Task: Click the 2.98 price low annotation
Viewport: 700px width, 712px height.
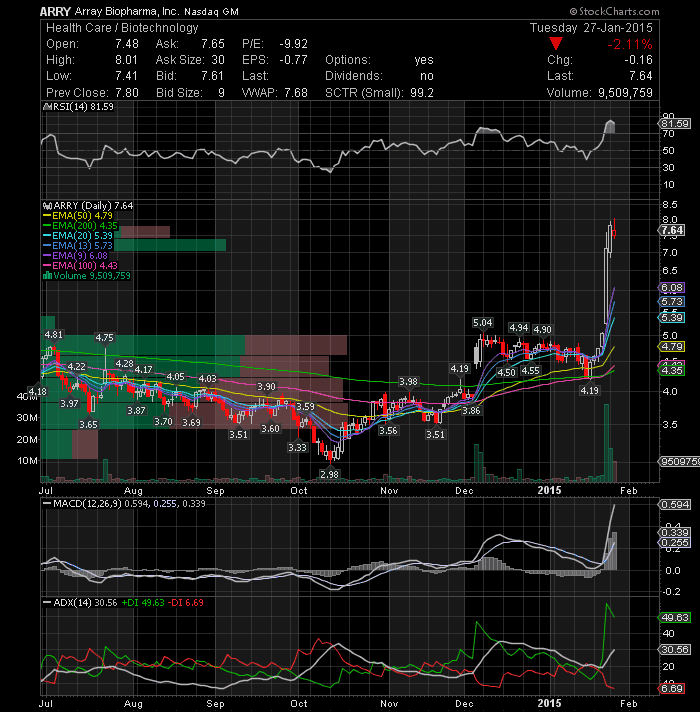Action: (x=330, y=475)
